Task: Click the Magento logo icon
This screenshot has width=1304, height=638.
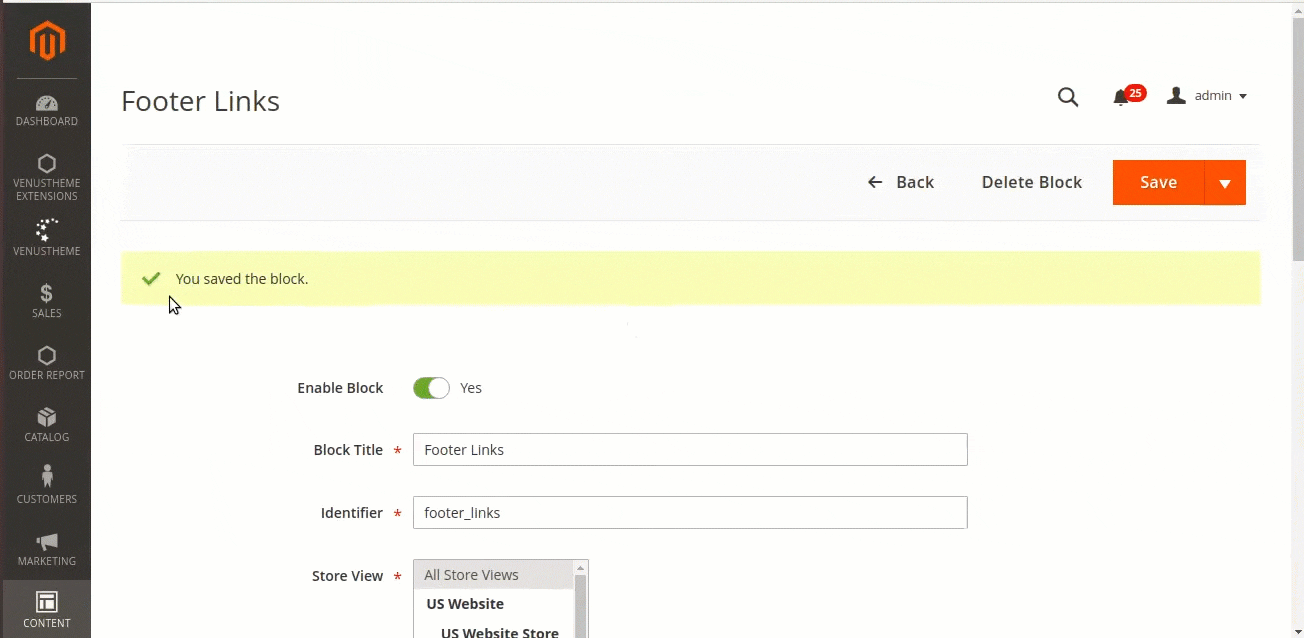Action: [x=47, y=41]
